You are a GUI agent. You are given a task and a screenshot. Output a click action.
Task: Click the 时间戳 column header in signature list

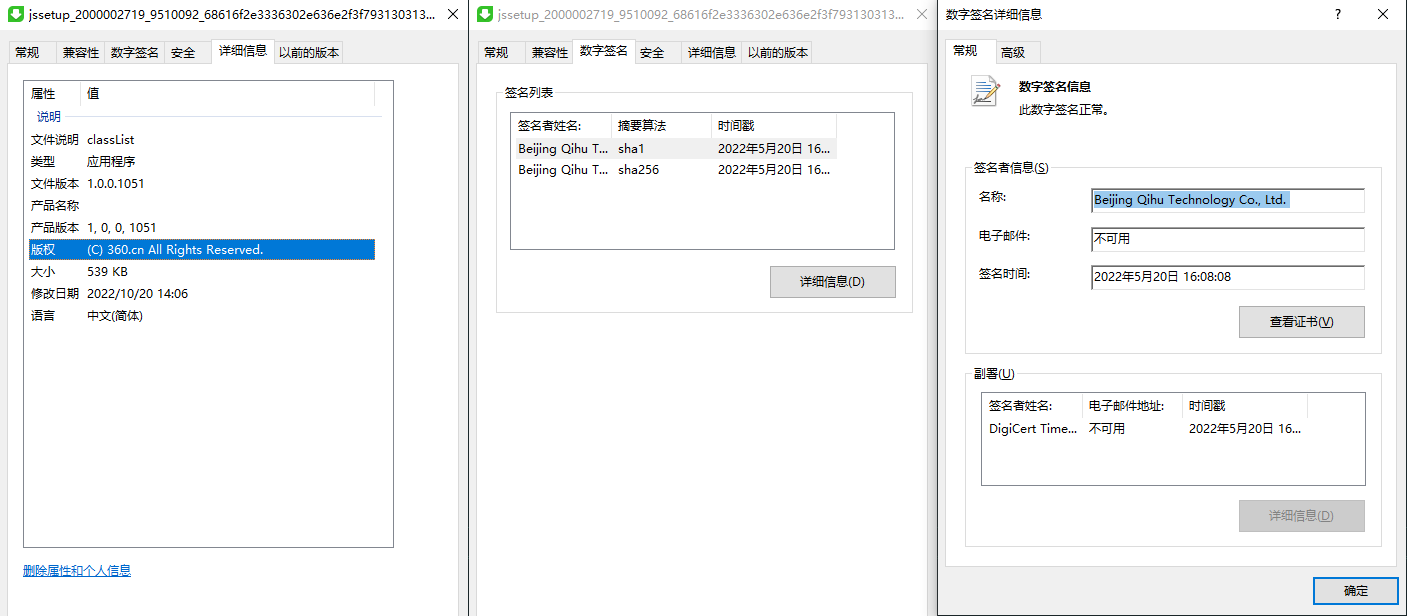[773, 126]
